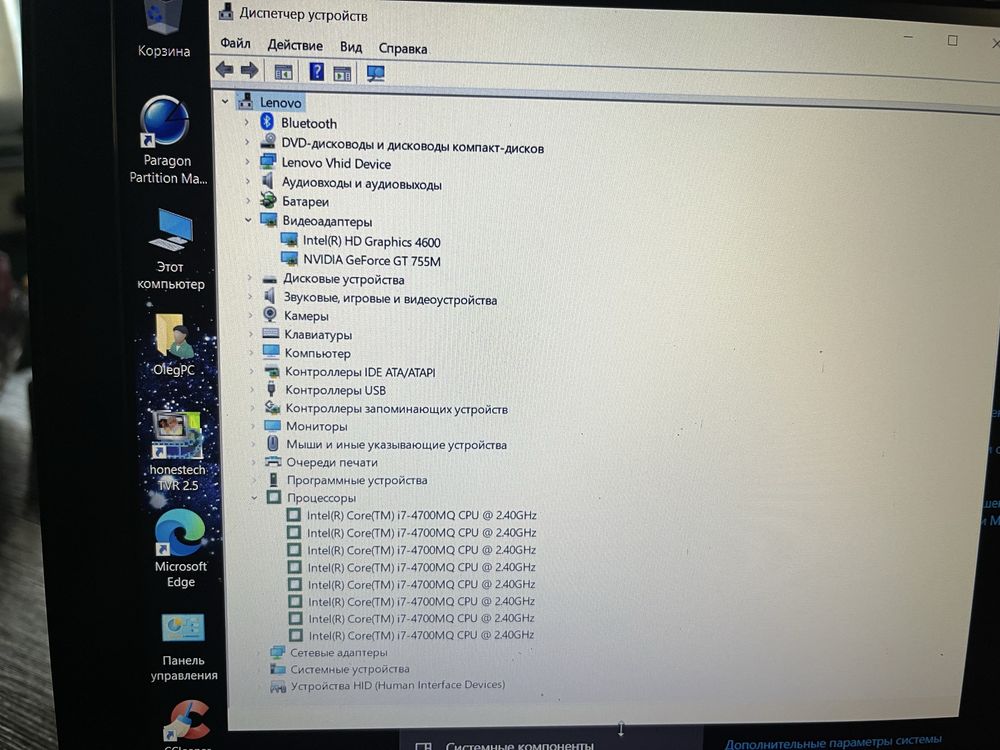Image resolution: width=1000 pixels, height=750 pixels.
Task: Select first Intel Core i7-4700MQ processor entry
Action: click(x=411, y=515)
